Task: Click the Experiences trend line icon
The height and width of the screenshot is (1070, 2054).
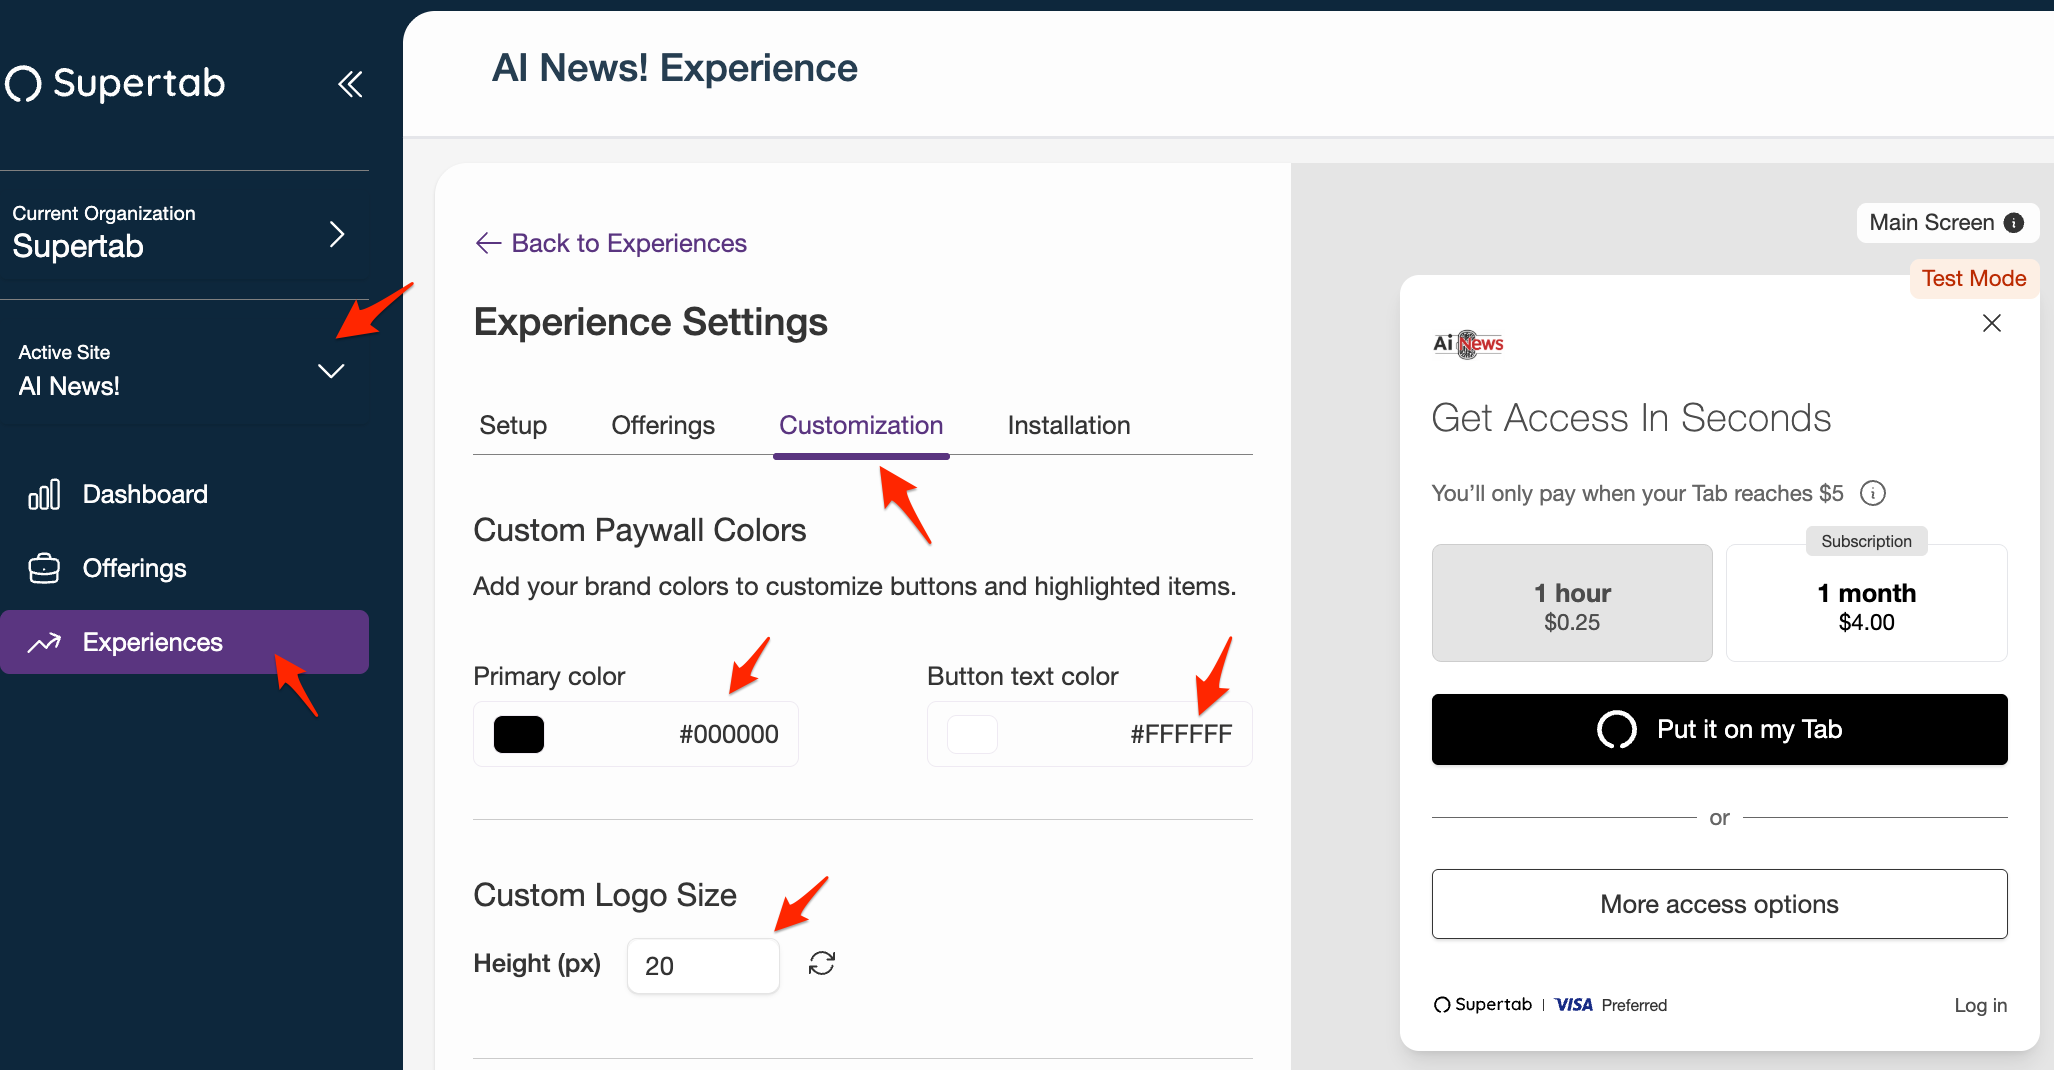Action: pos(44,642)
